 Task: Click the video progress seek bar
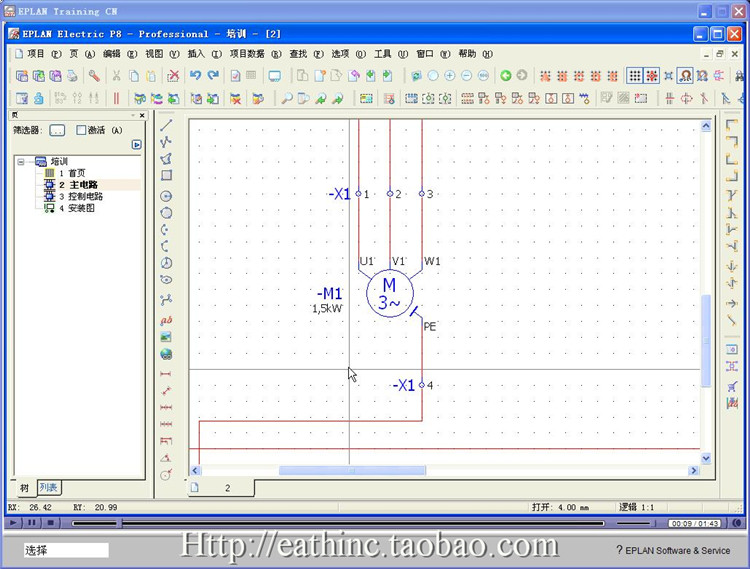pos(338,524)
